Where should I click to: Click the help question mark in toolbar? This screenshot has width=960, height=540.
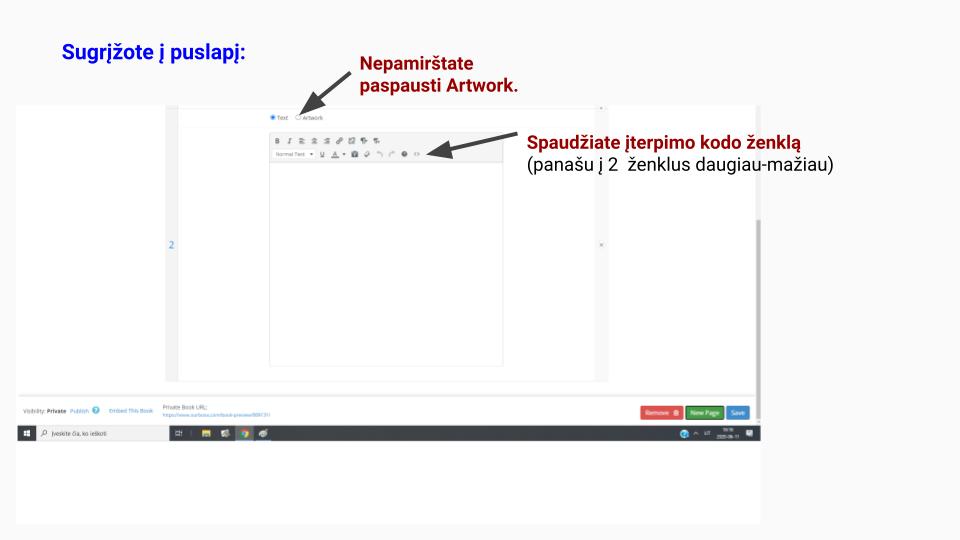click(x=405, y=154)
